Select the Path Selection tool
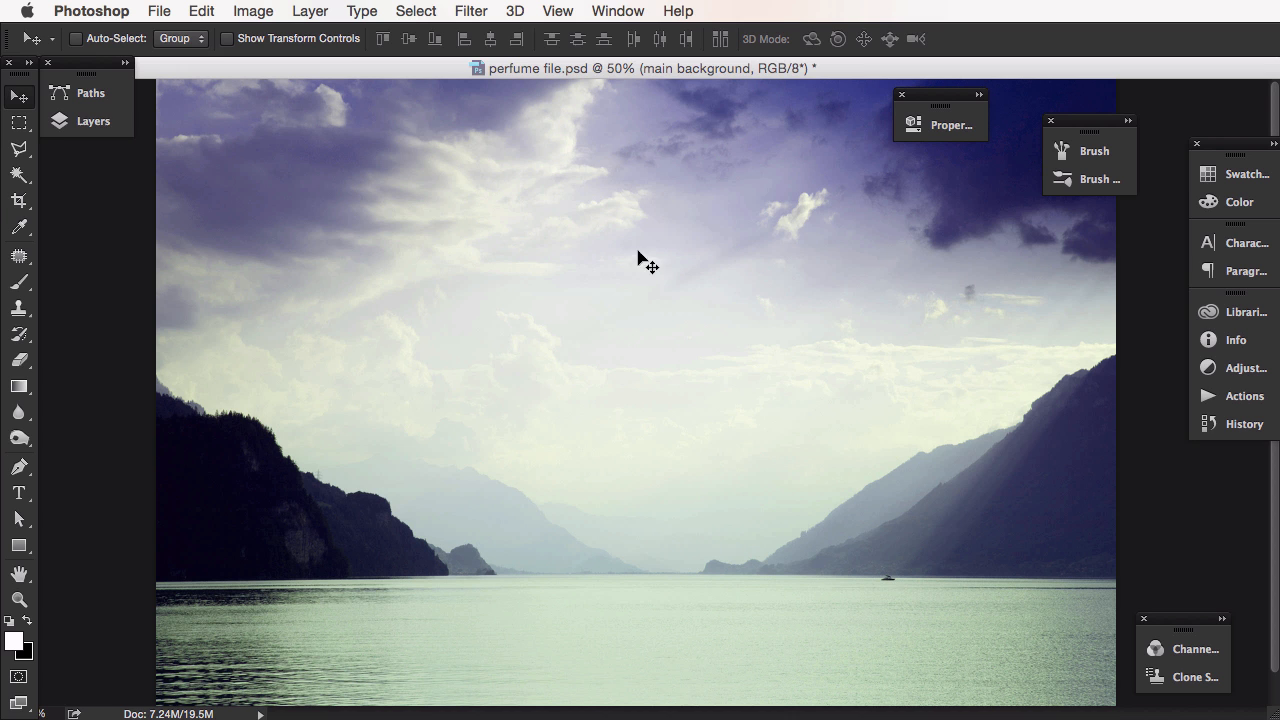 (x=19, y=519)
